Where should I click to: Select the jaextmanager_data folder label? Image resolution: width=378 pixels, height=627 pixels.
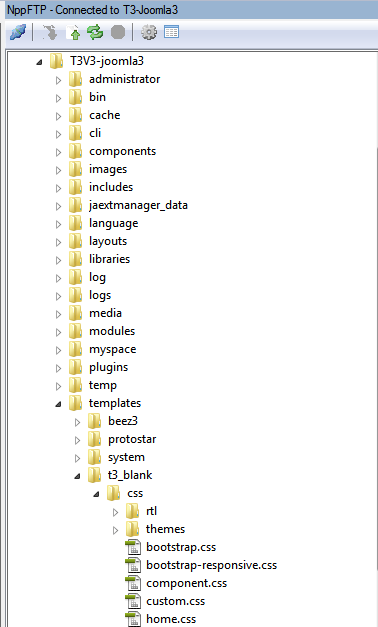[138, 205]
